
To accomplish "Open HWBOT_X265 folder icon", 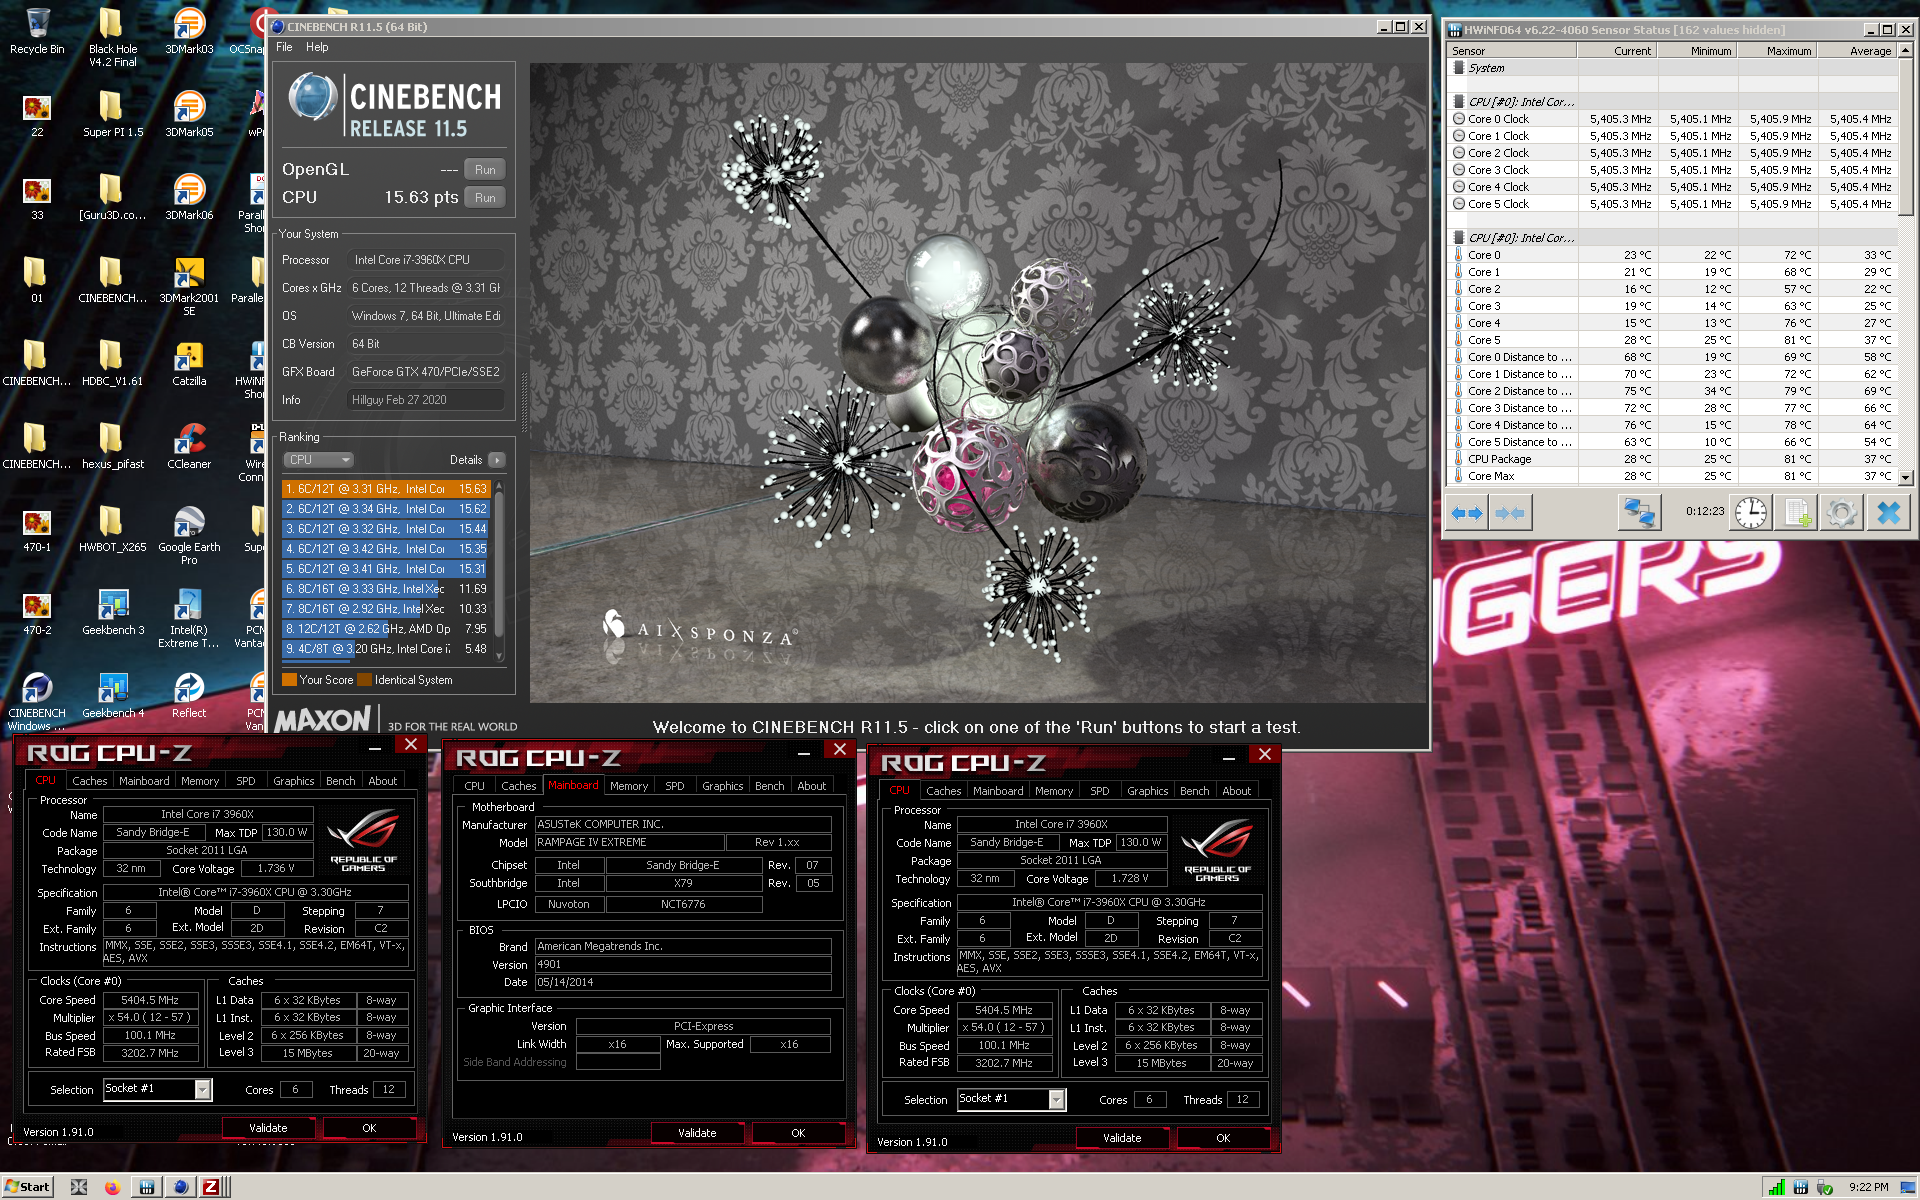I will (113, 528).
